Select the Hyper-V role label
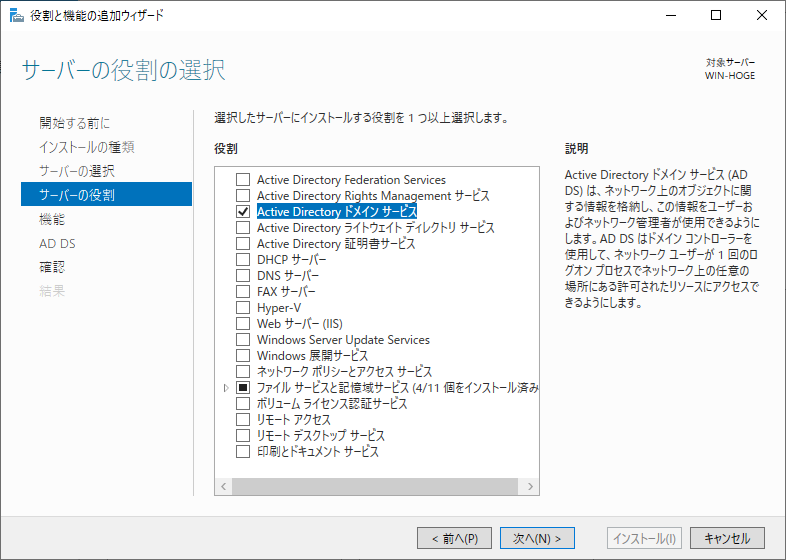Image resolution: width=786 pixels, height=560 pixels. pyautogui.click(x=279, y=308)
